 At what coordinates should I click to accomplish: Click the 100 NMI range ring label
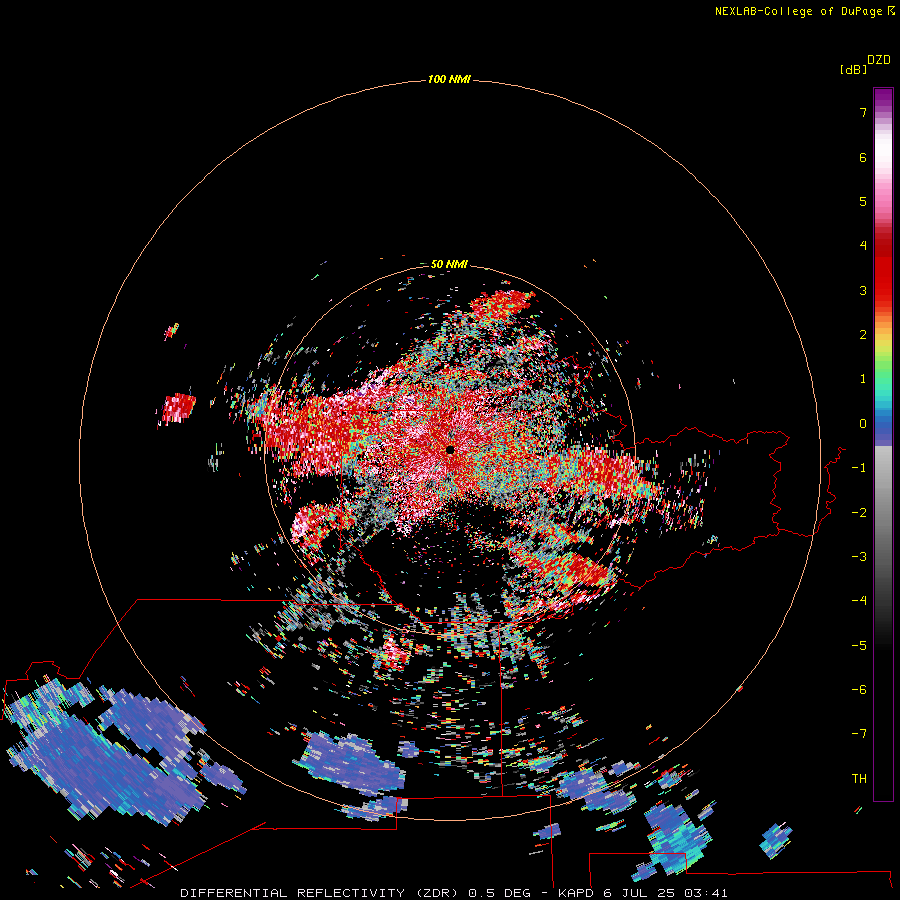[449, 79]
